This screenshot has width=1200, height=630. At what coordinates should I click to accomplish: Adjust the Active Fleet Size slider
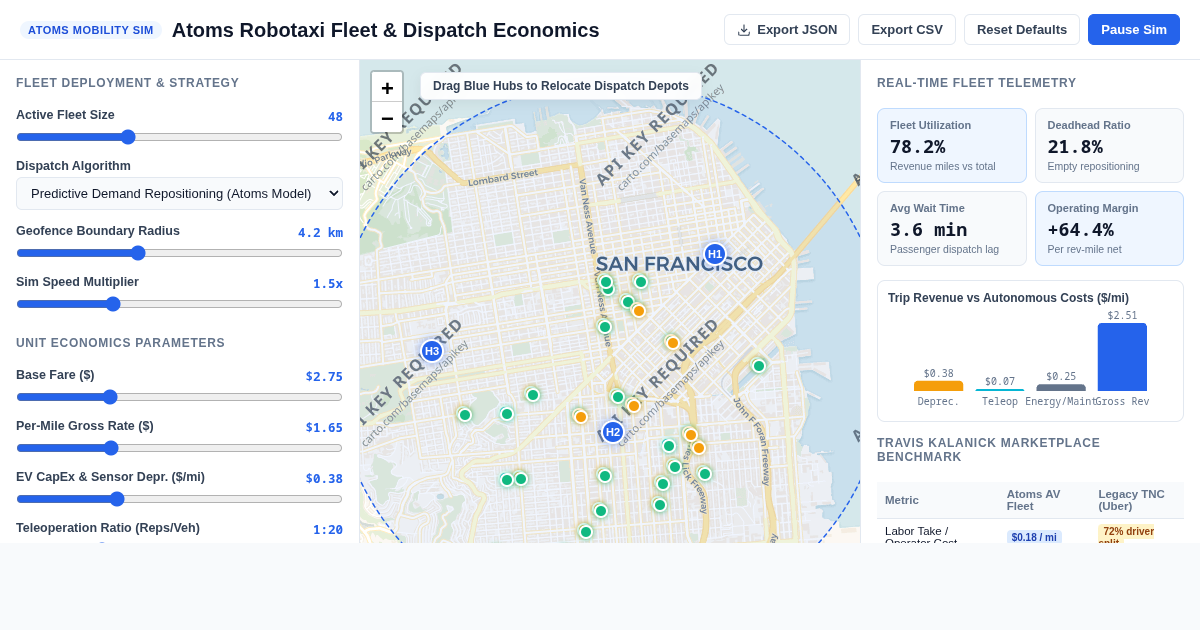pos(180,137)
